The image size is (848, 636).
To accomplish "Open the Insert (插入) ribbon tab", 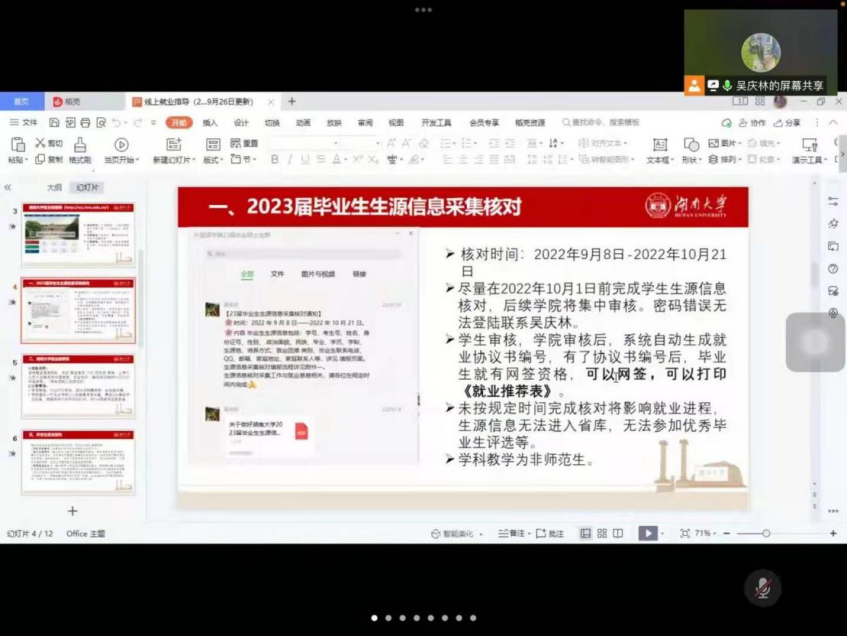I will (210, 123).
